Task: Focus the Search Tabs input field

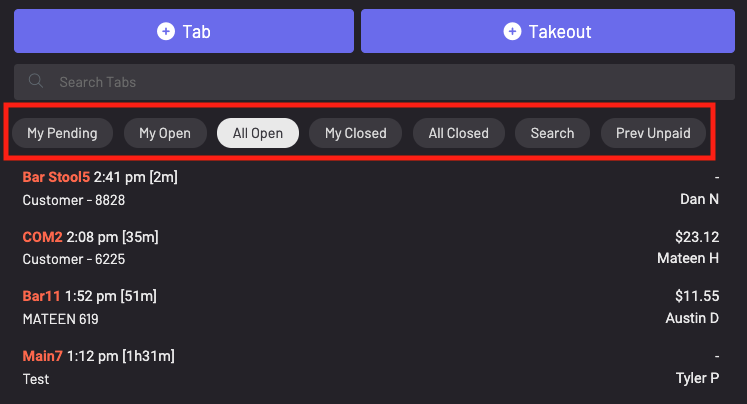Action: (380, 82)
